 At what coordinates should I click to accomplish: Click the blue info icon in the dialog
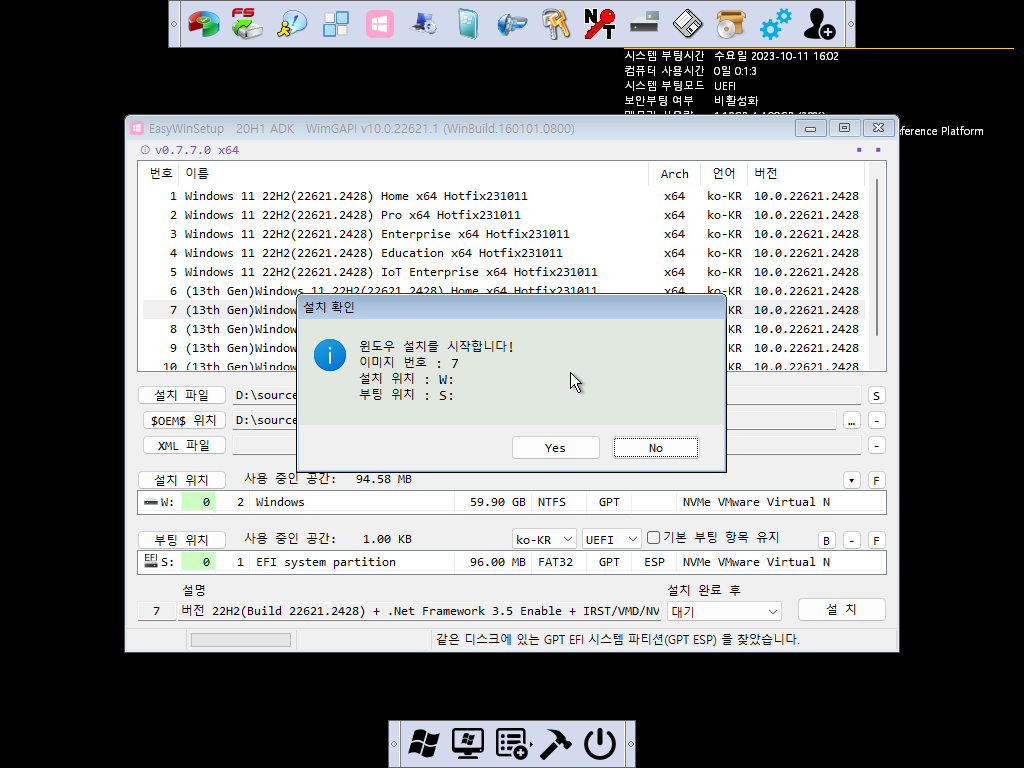click(330, 355)
